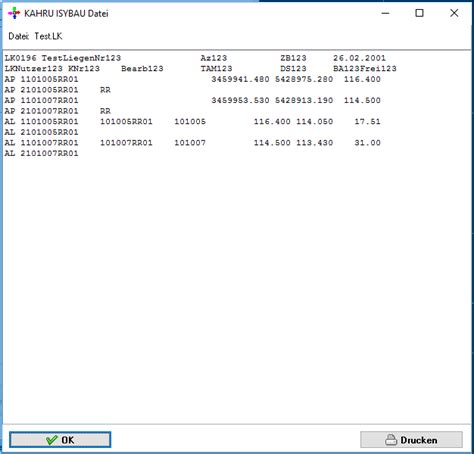This screenshot has width=474, height=454.
Task: Click the text 'ZB123'
Action: (x=293, y=58)
